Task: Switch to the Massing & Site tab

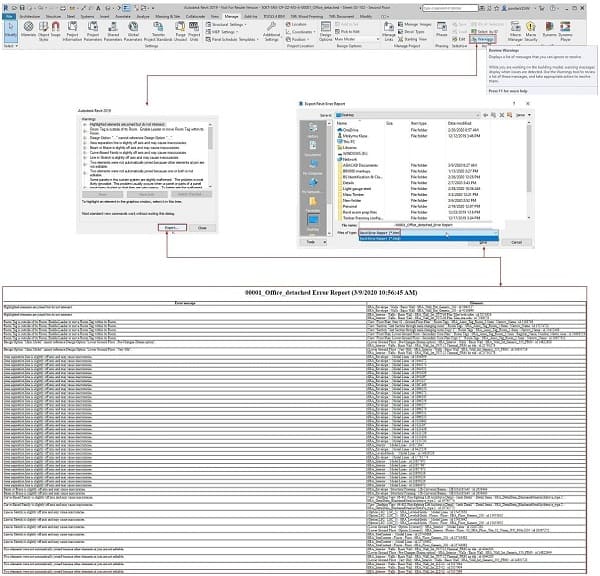Action: click(x=168, y=16)
